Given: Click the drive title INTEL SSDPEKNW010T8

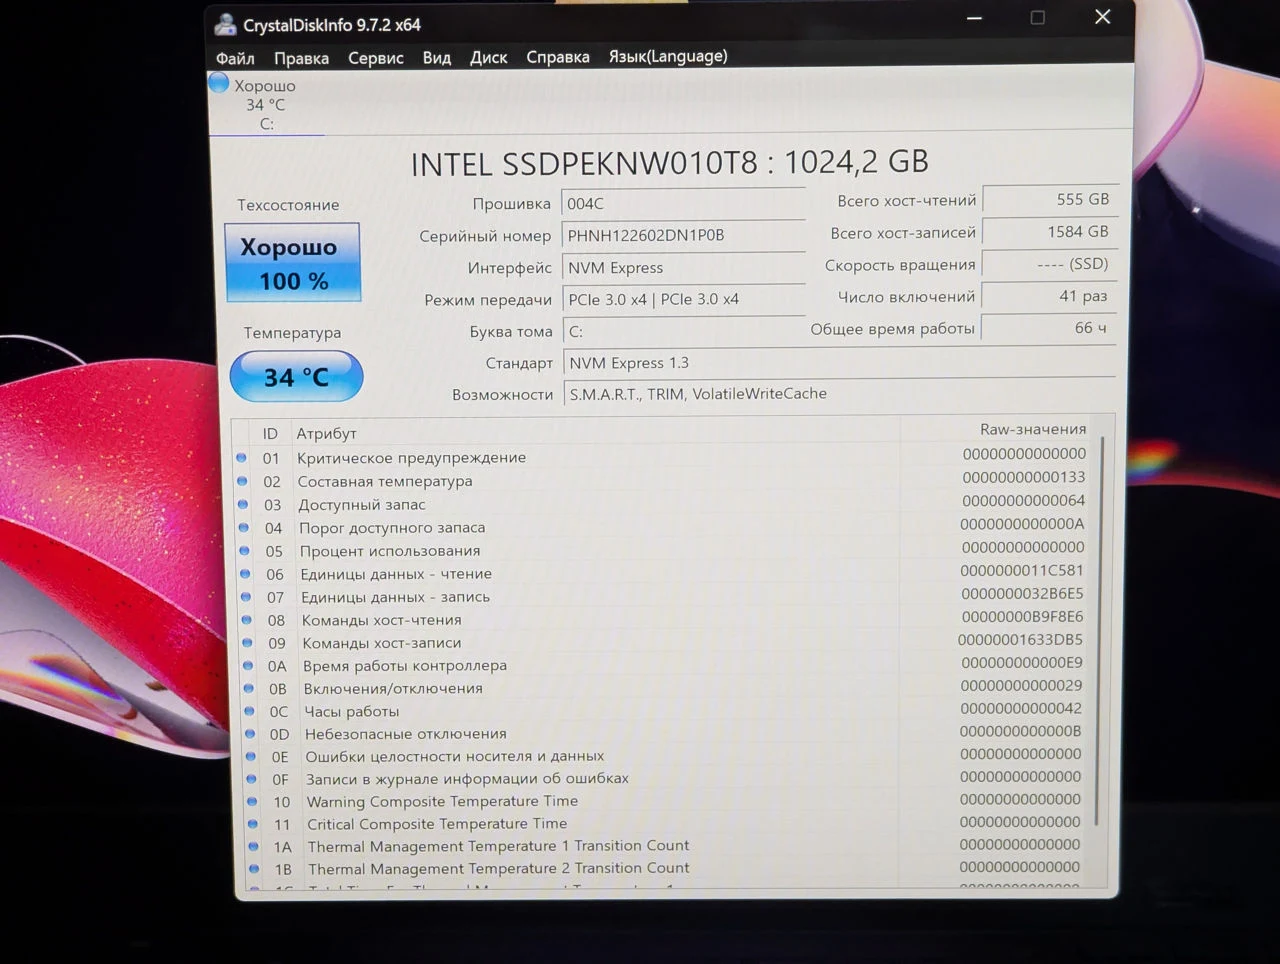Looking at the screenshot, I should coord(670,162).
